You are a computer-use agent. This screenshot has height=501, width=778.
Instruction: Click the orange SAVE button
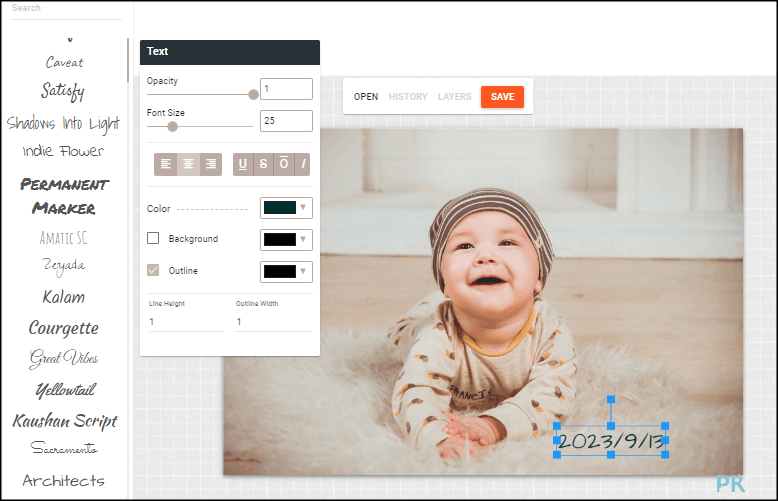[502, 97]
